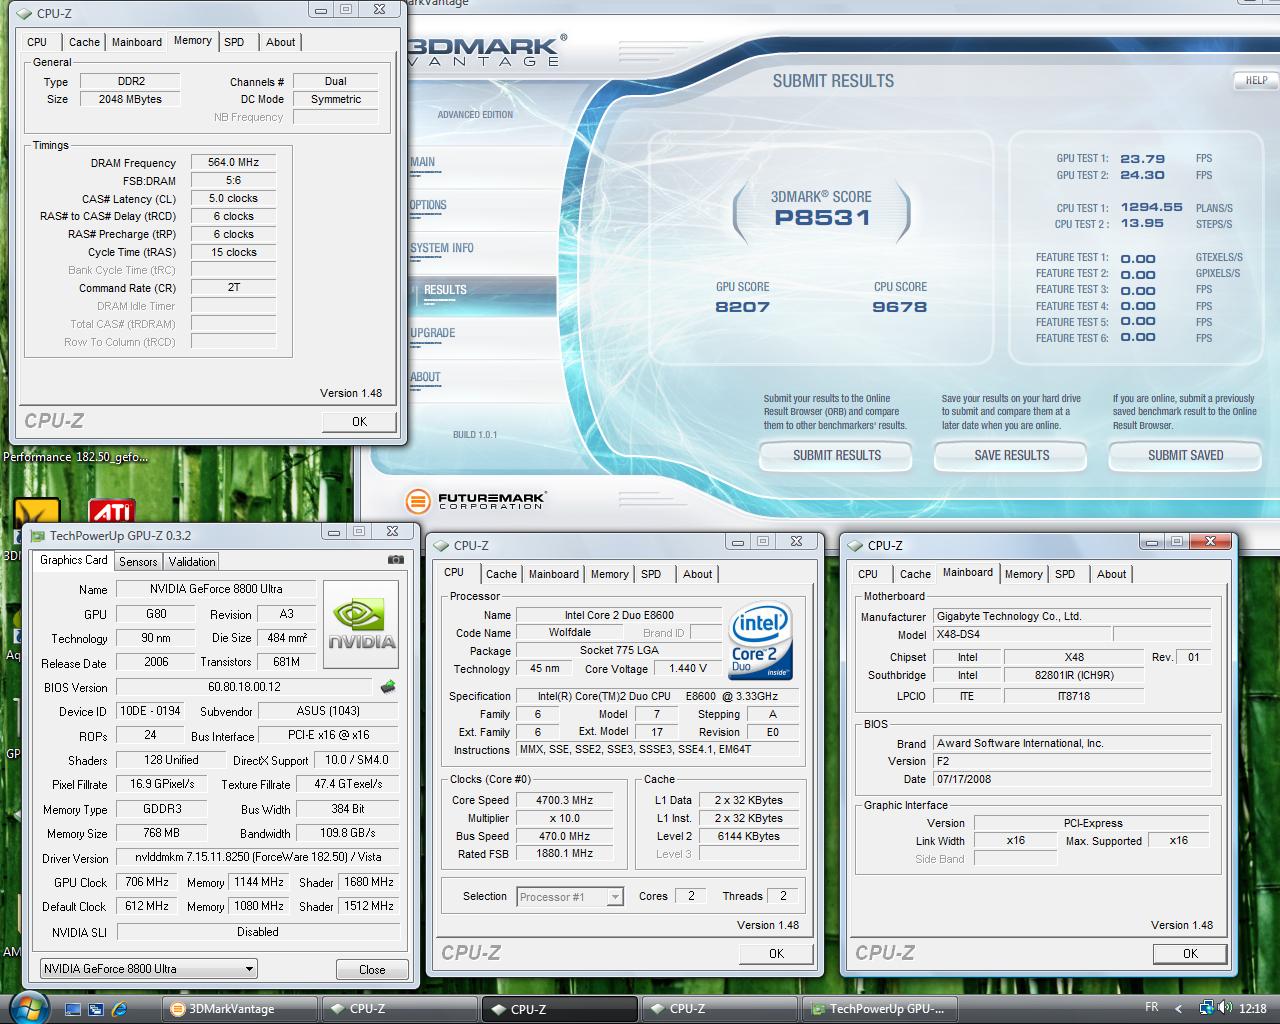Image resolution: width=1280 pixels, height=1024 pixels.
Task: Open CPU tab in the Gigabyte mainboard CPU-Z window
Action: (868, 574)
